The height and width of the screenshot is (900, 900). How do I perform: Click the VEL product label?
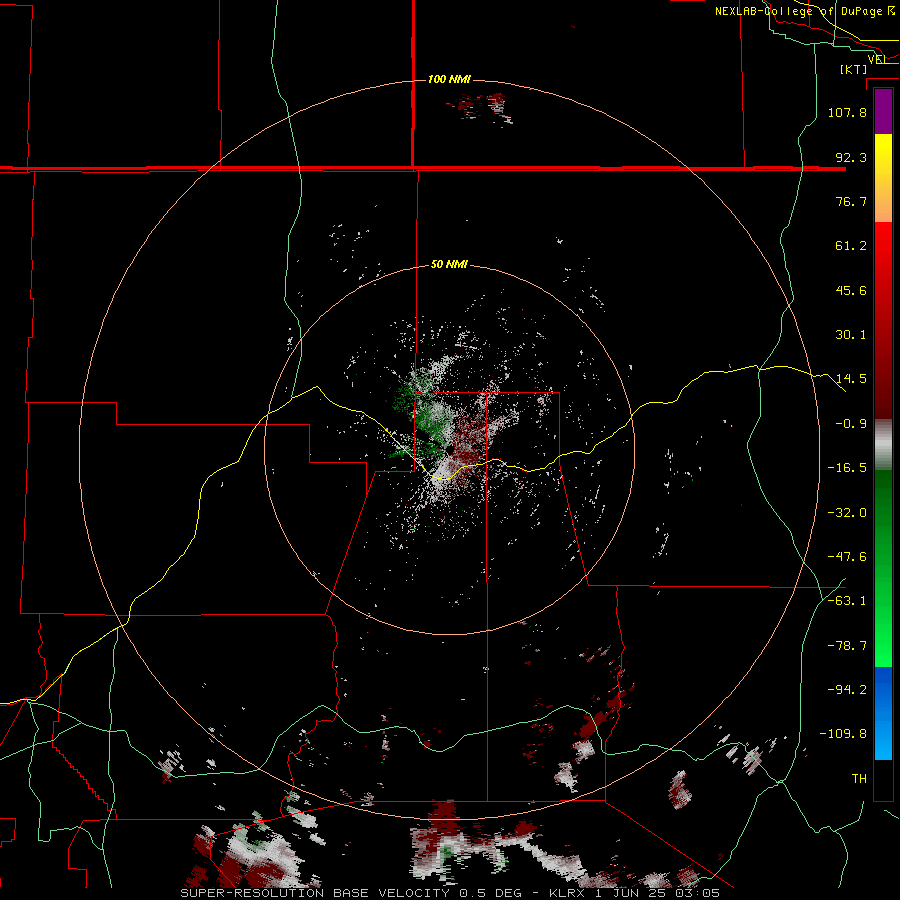(877, 59)
